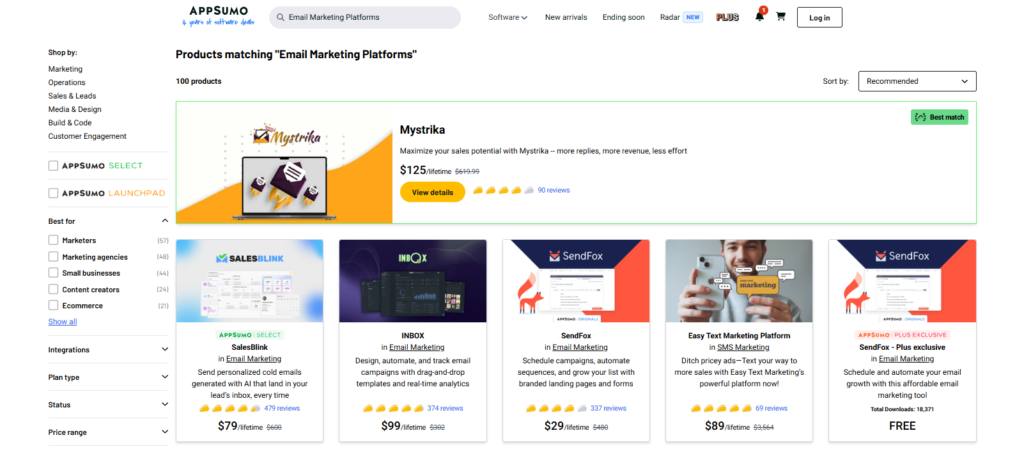
Task: Expand the Price range filter
Action: [x=108, y=432]
